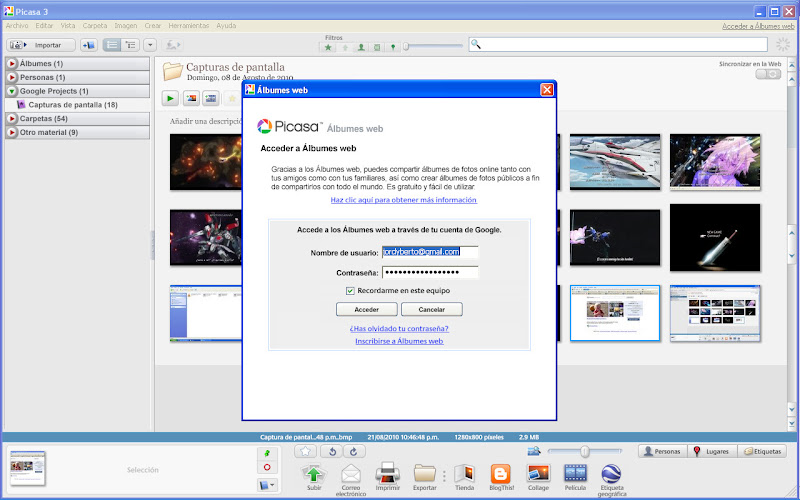Click the Exportar folder icon
800x500 pixels.
pyautogui.click(x=424, y=478)
